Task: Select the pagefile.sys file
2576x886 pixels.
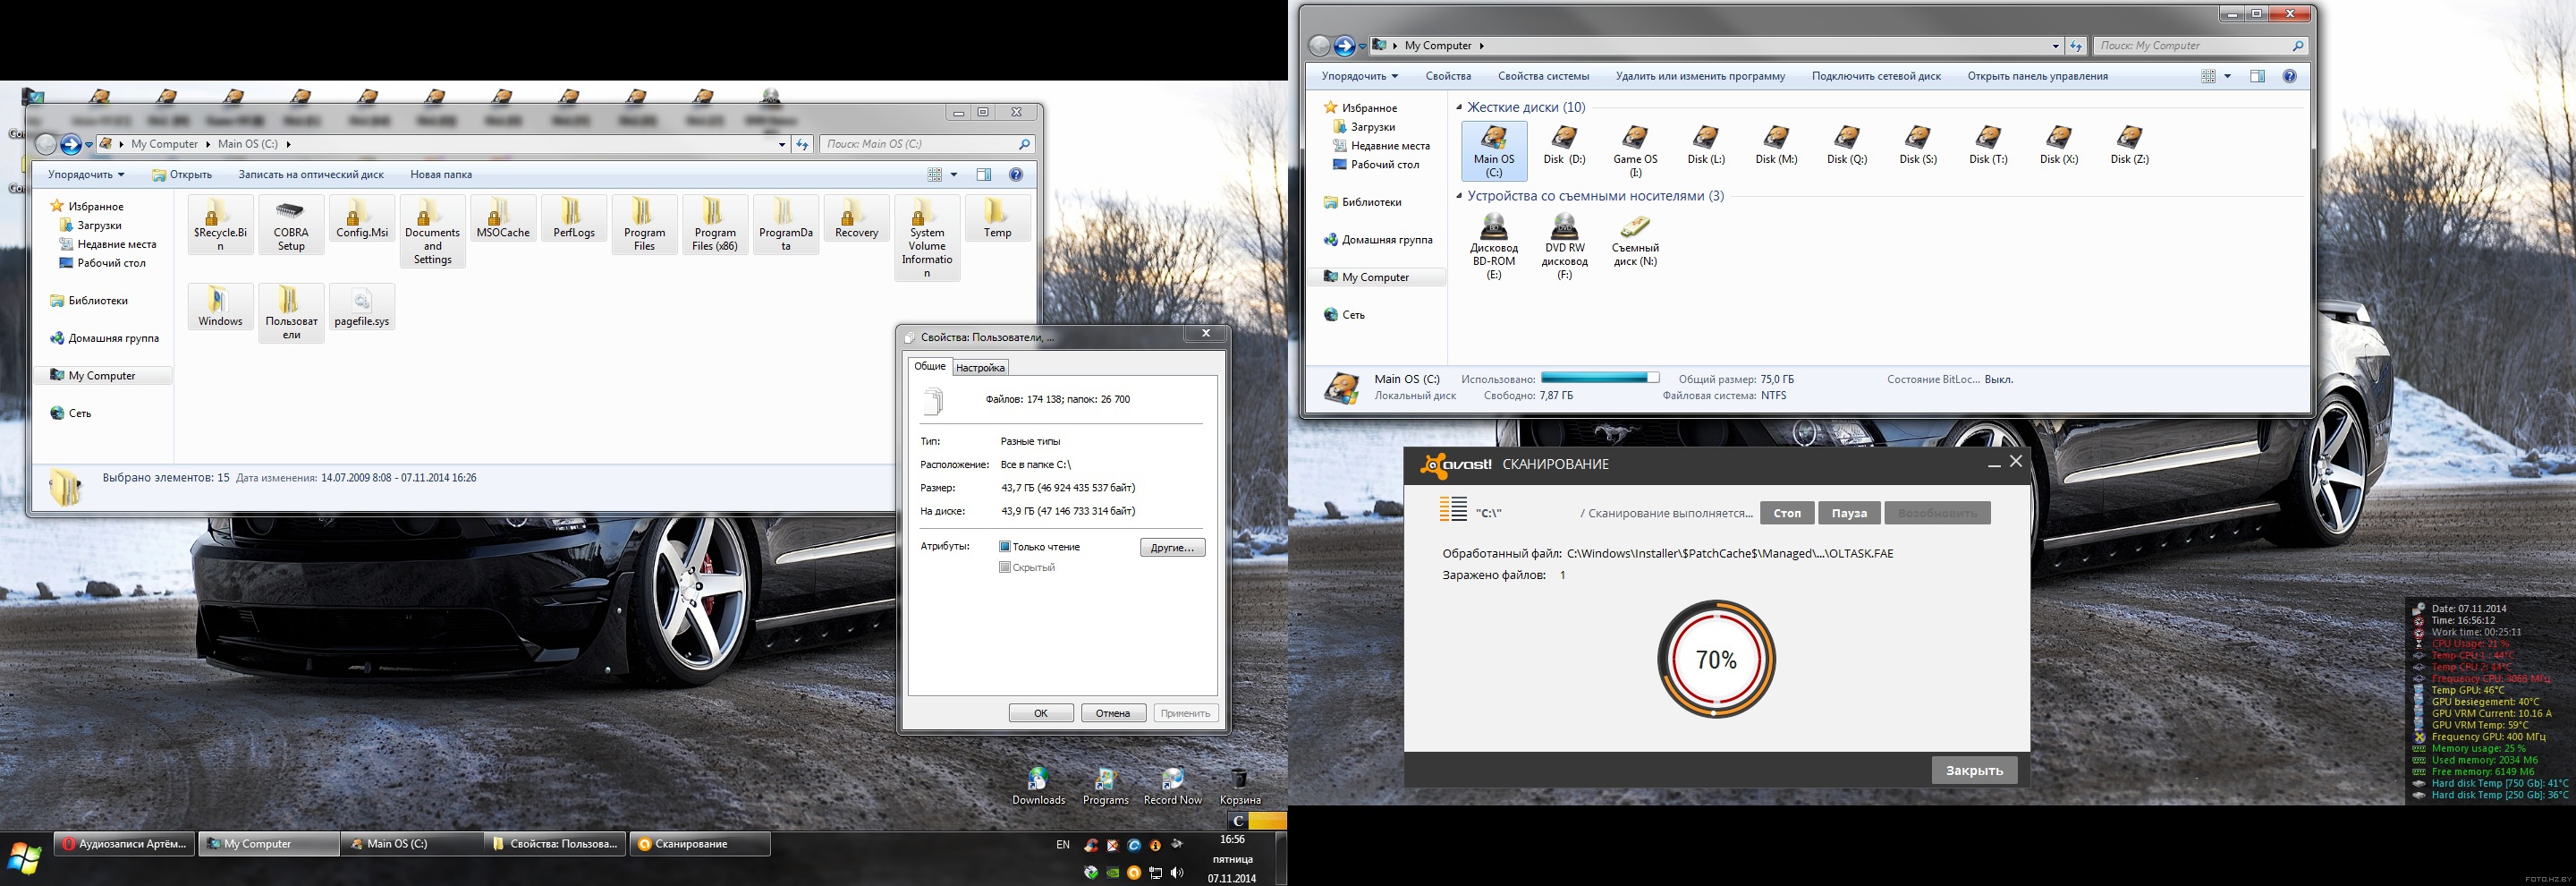Action: pyautogui.click(x=362, y=306)
